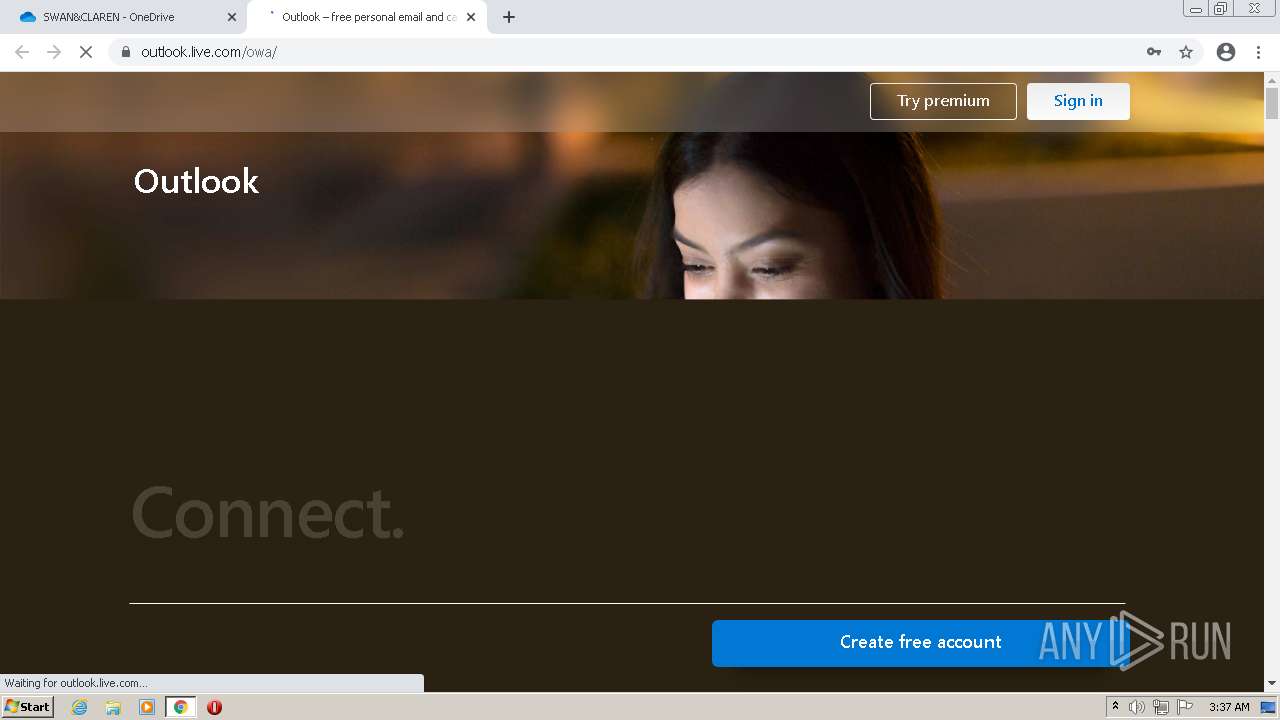1280x720 pixels.
Task: Click the 3:37 AM clock
Action: (x=1229, y=707)
